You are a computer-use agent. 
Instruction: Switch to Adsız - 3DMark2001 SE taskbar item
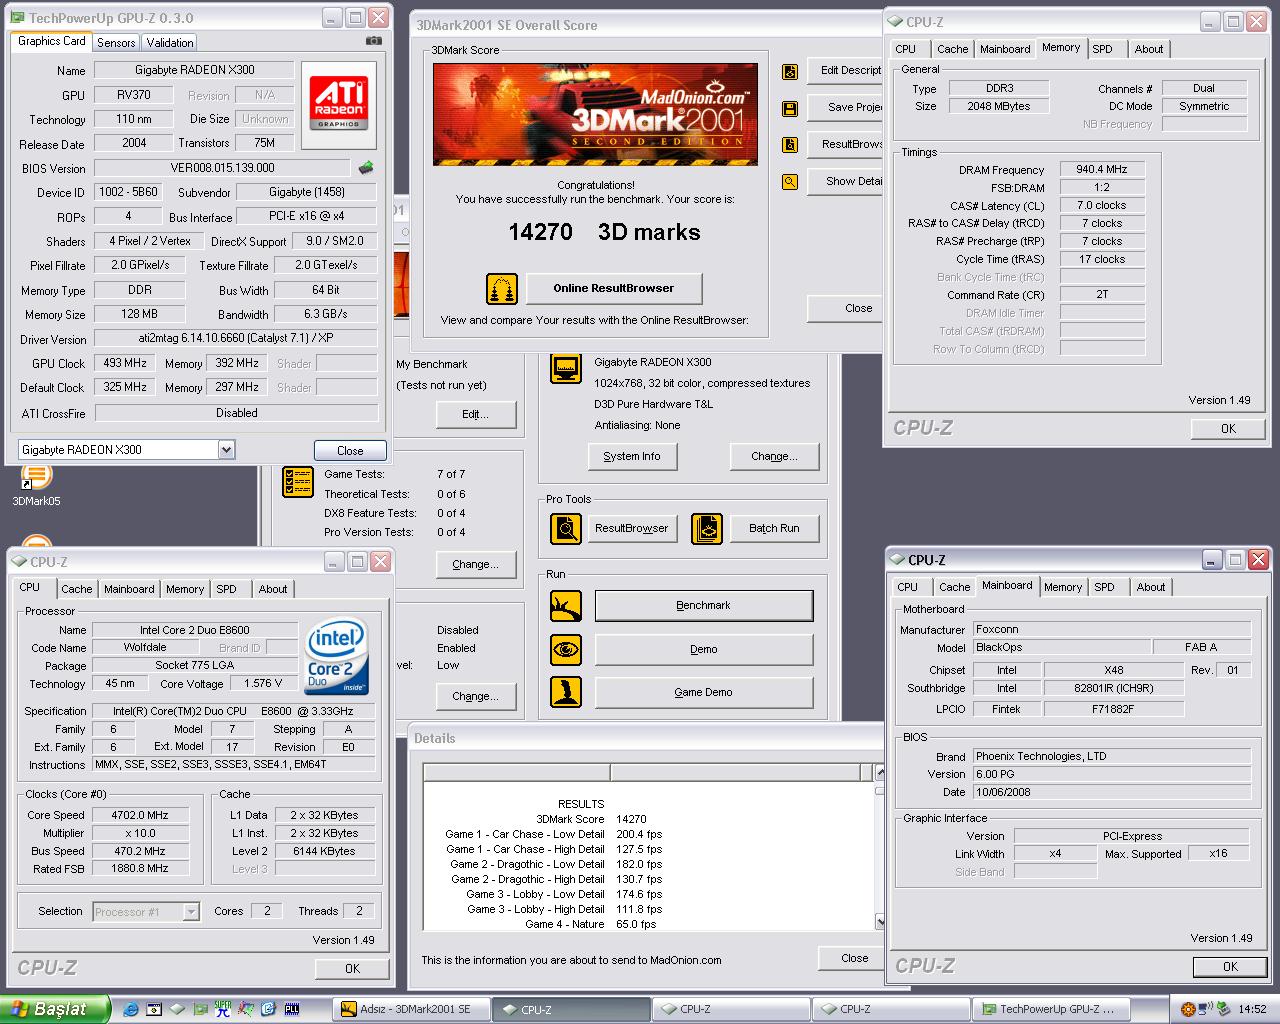pos(413,1009)
